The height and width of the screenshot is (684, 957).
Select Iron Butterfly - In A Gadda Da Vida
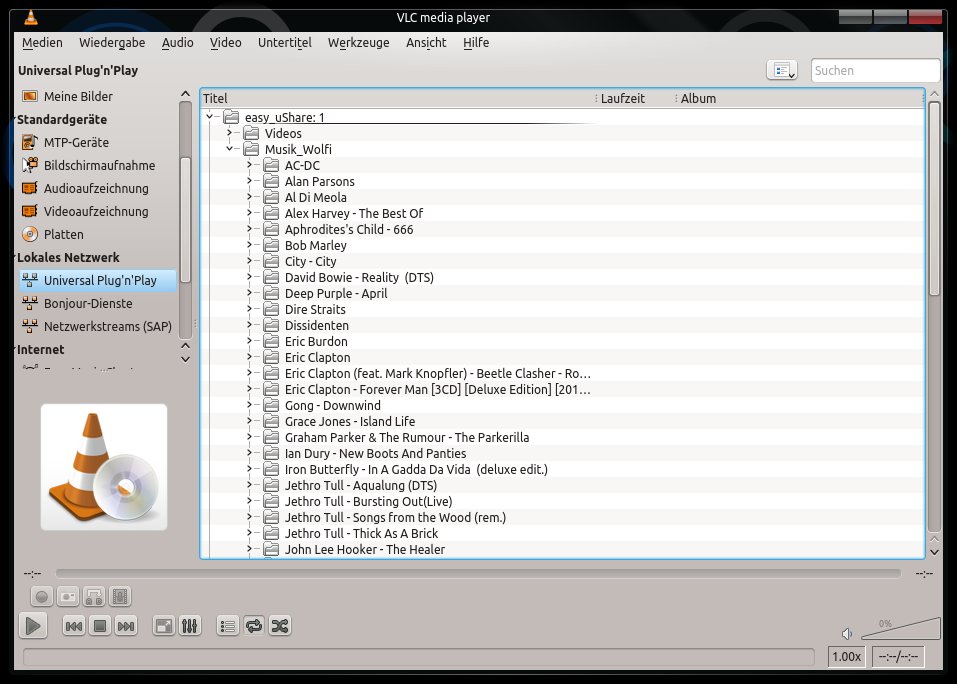click(x=416, y=469)
